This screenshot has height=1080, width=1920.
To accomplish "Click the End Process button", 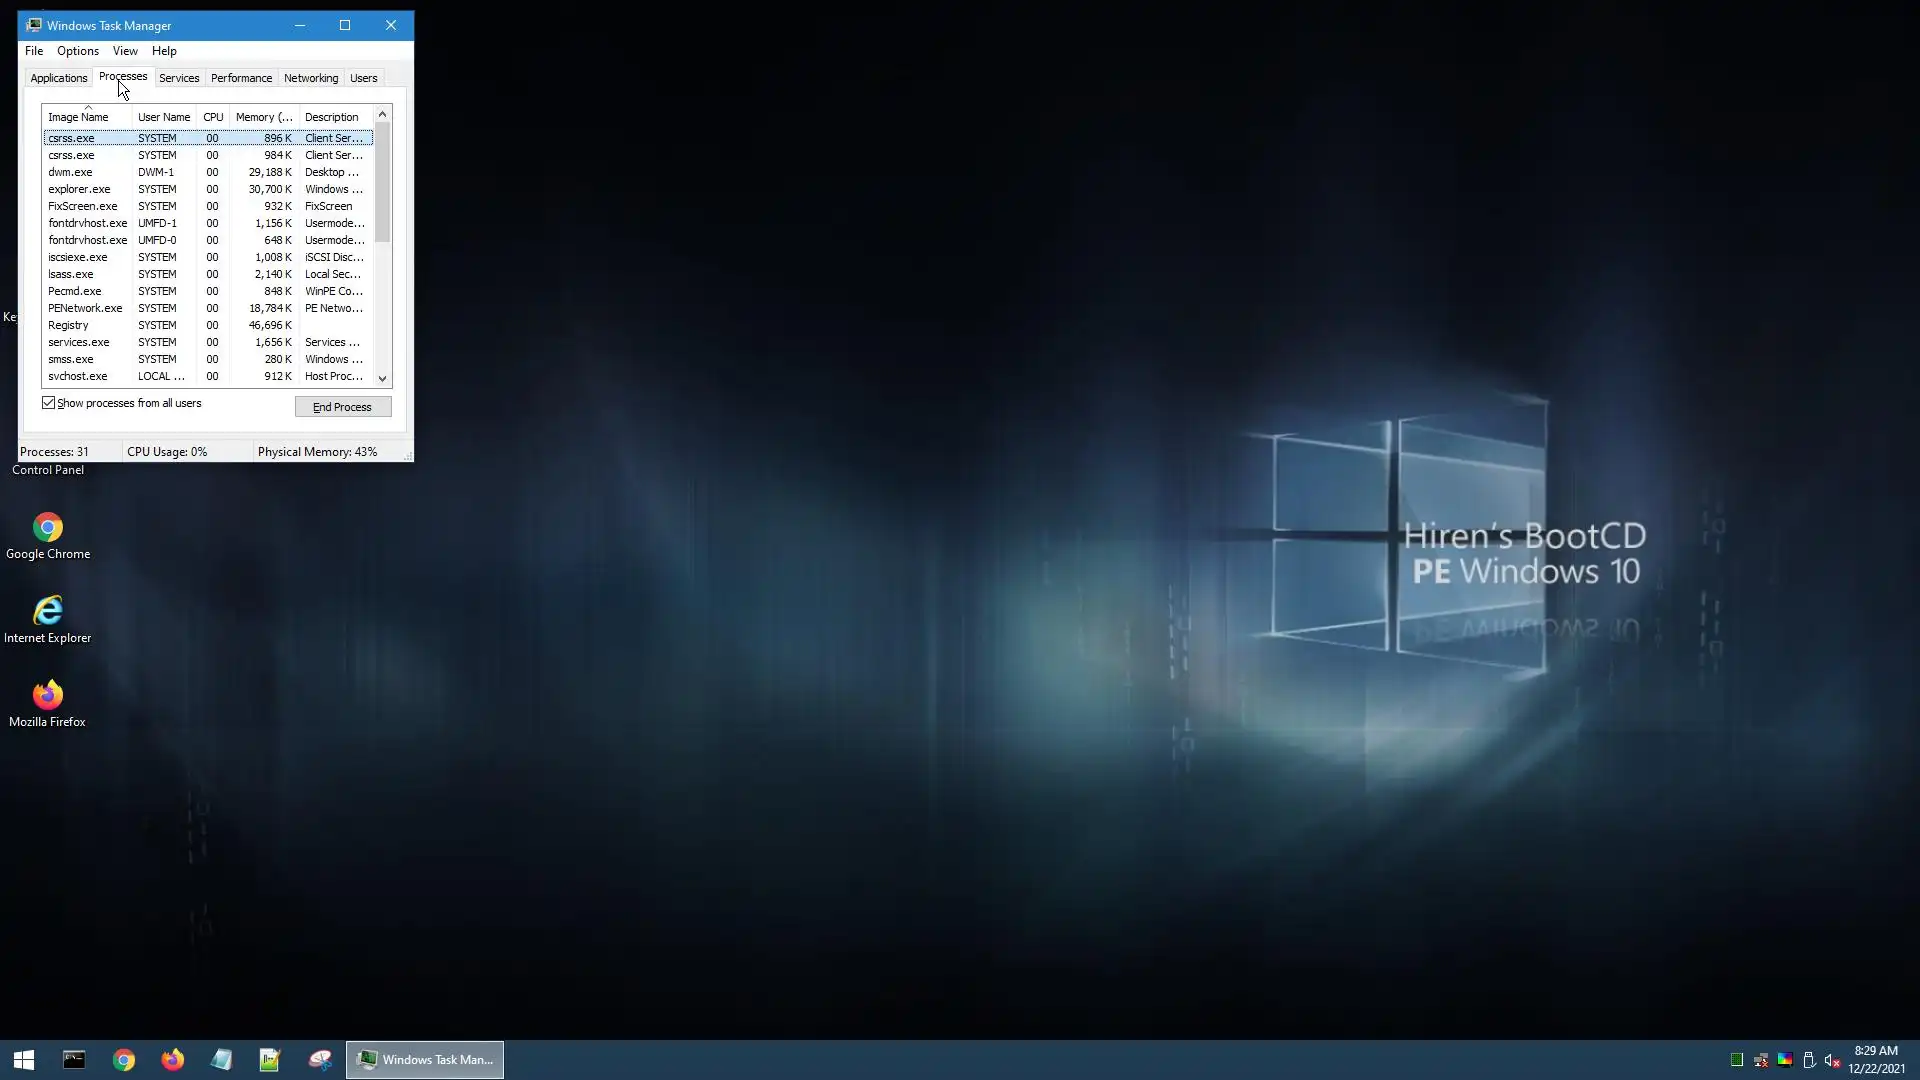I will click(342, 407).
